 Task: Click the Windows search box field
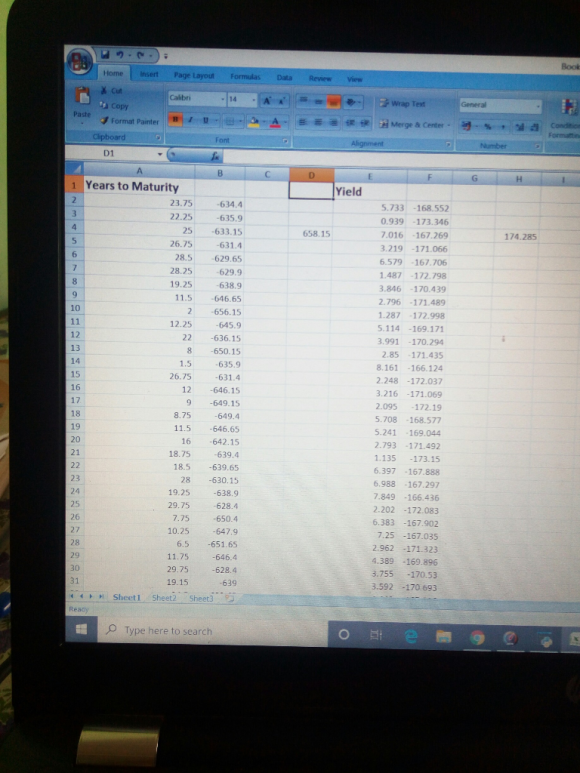point(213,631)
